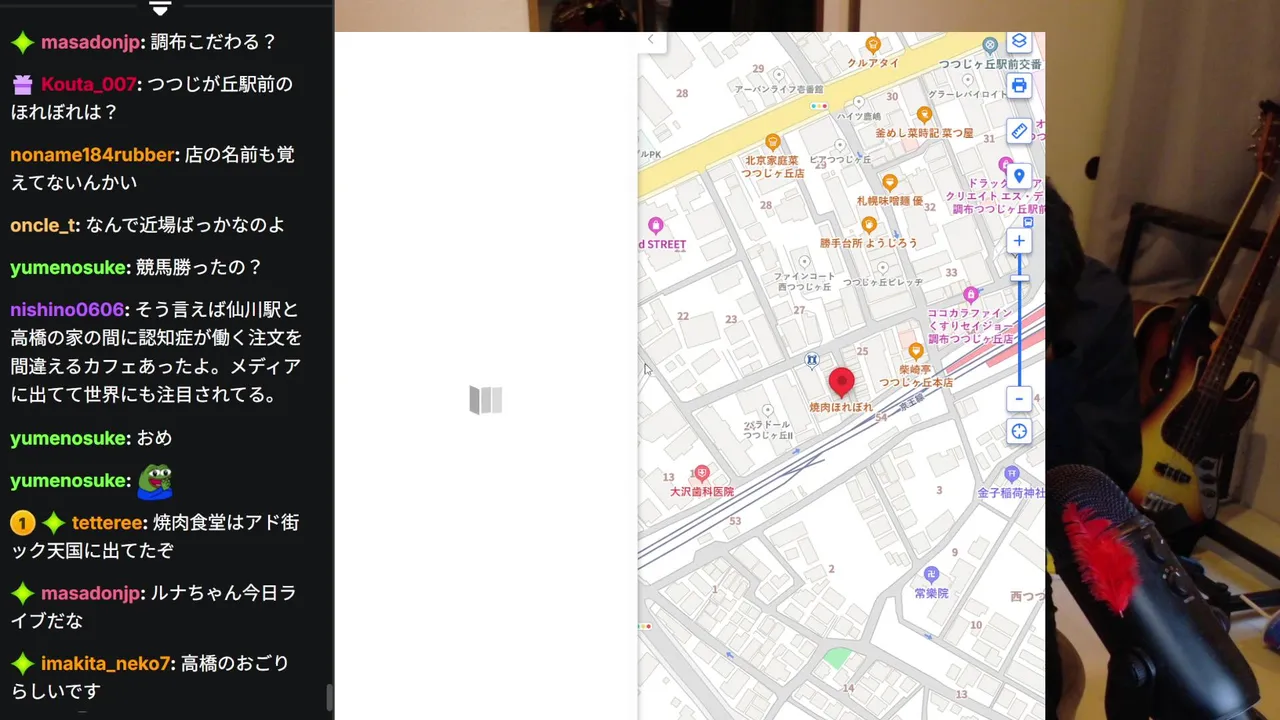
Task: Click the current location crosshair button
Action: click(1019, 431)
